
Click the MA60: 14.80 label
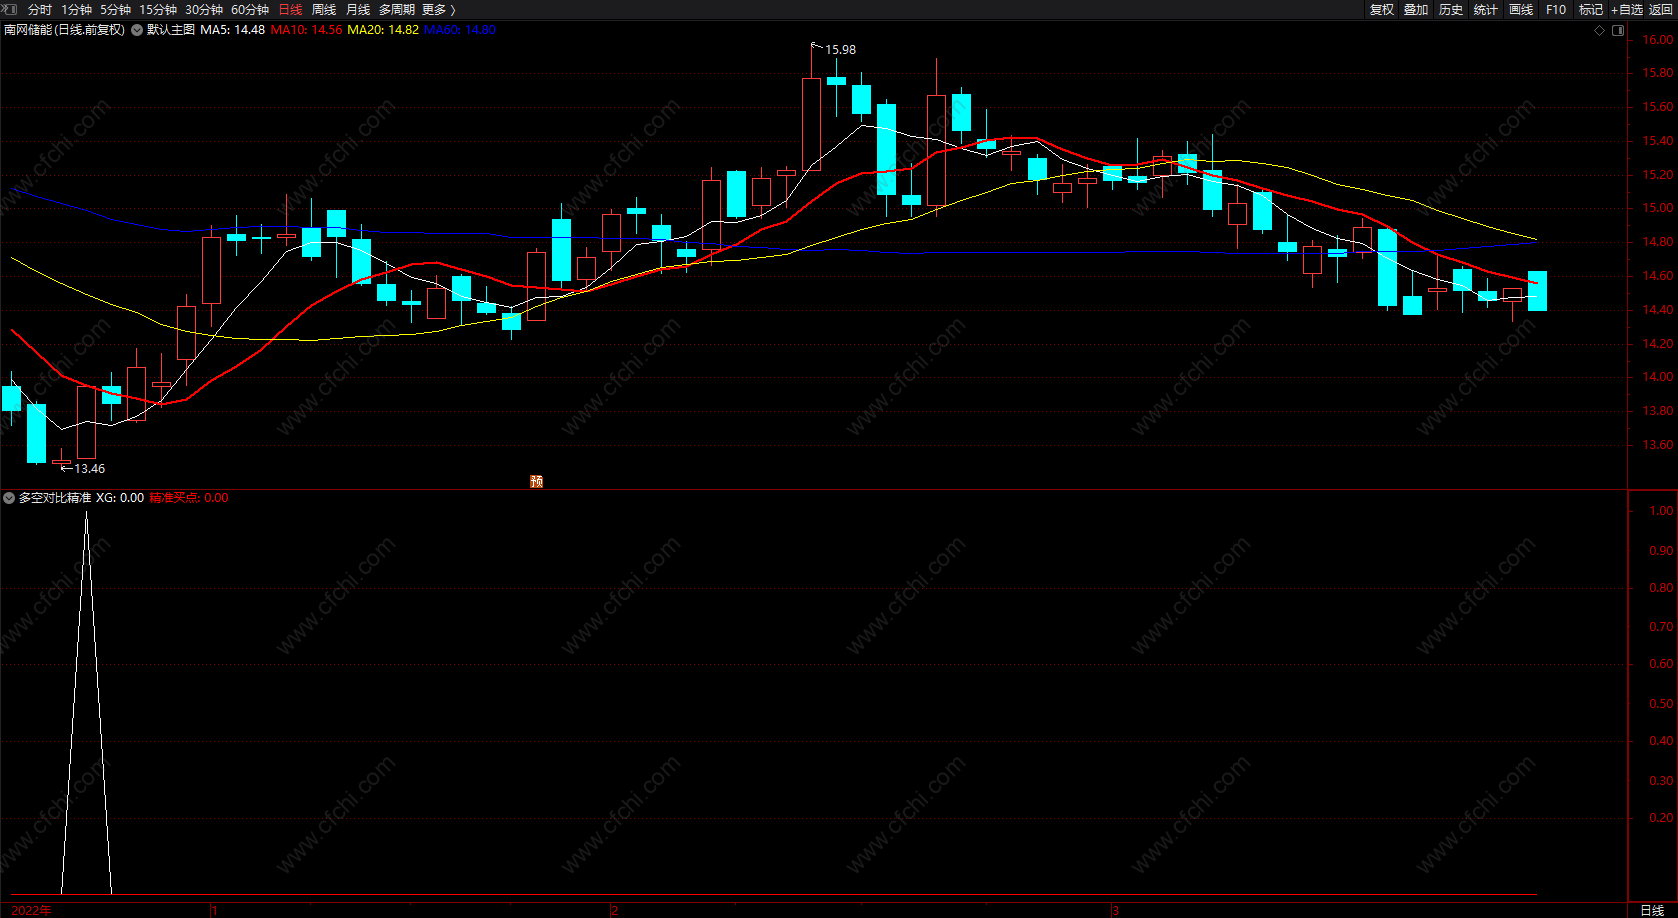[x=460, y=30]
